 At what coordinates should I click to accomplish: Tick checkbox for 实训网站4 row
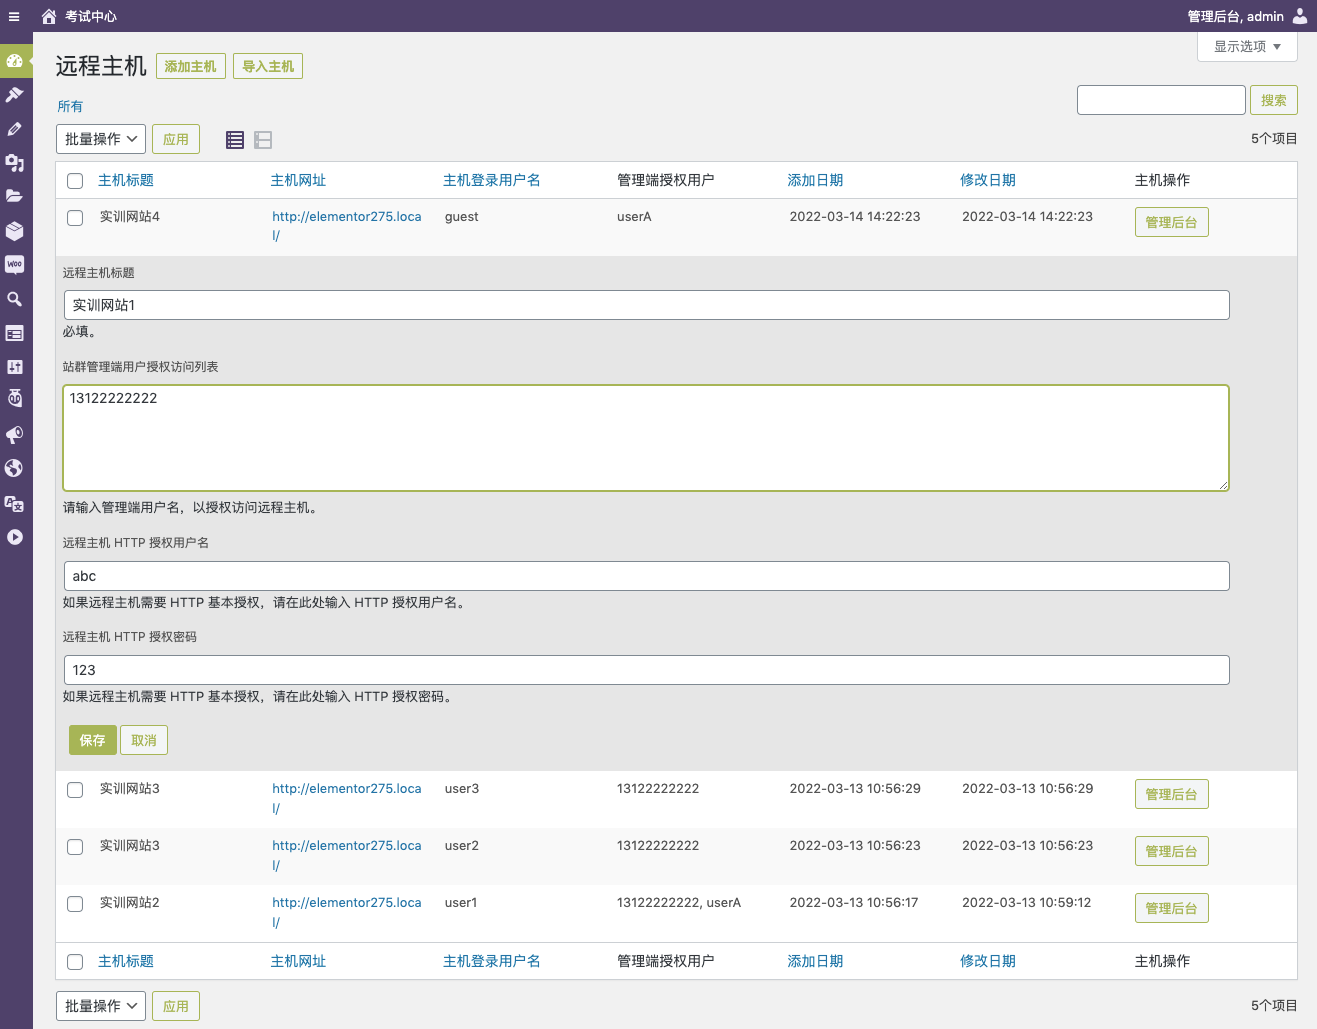75,218
